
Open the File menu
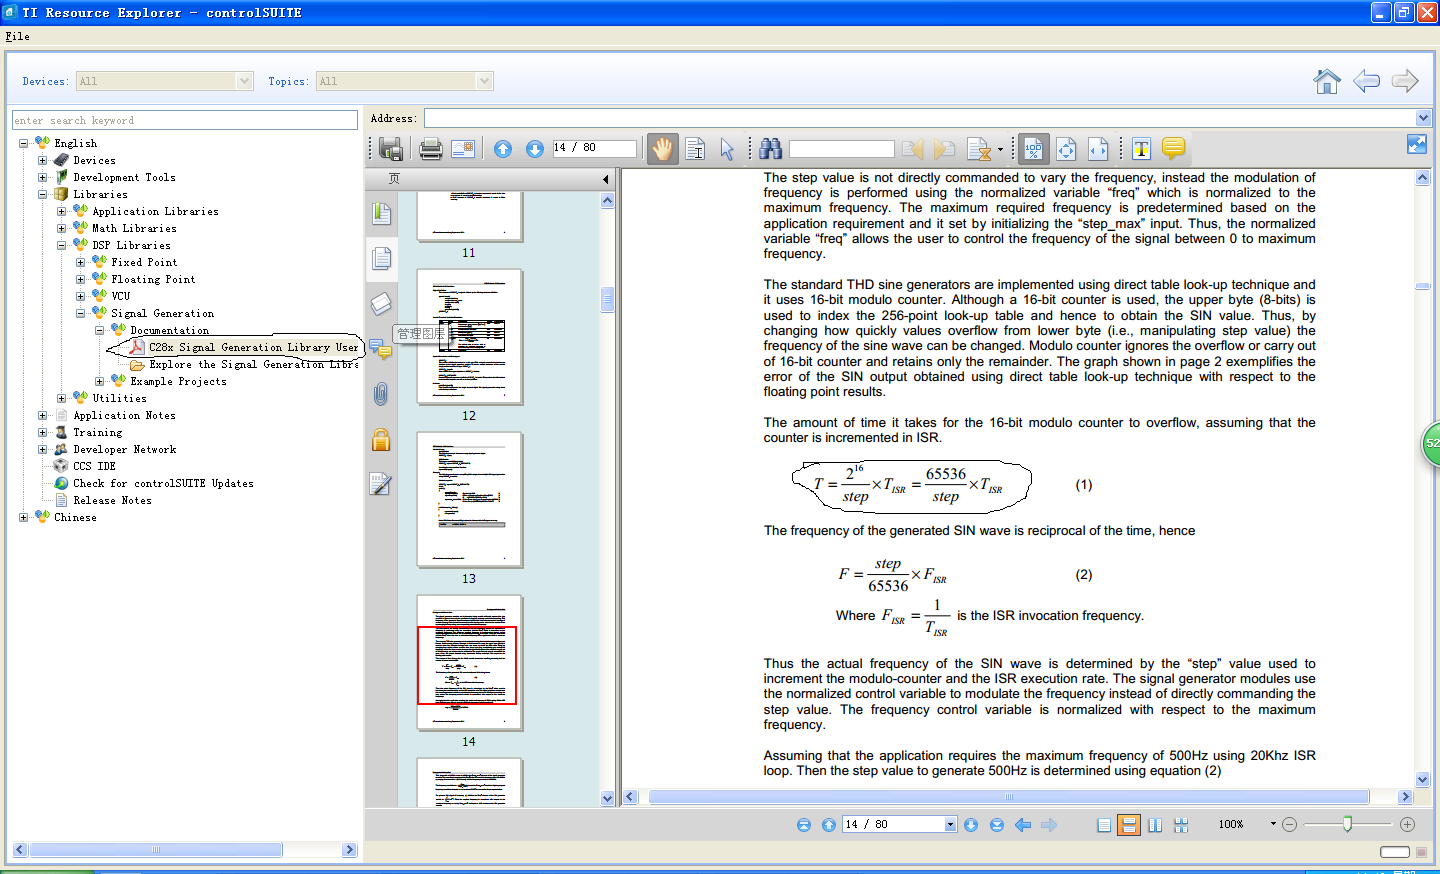pyautogui.click(x=17, y=36)
